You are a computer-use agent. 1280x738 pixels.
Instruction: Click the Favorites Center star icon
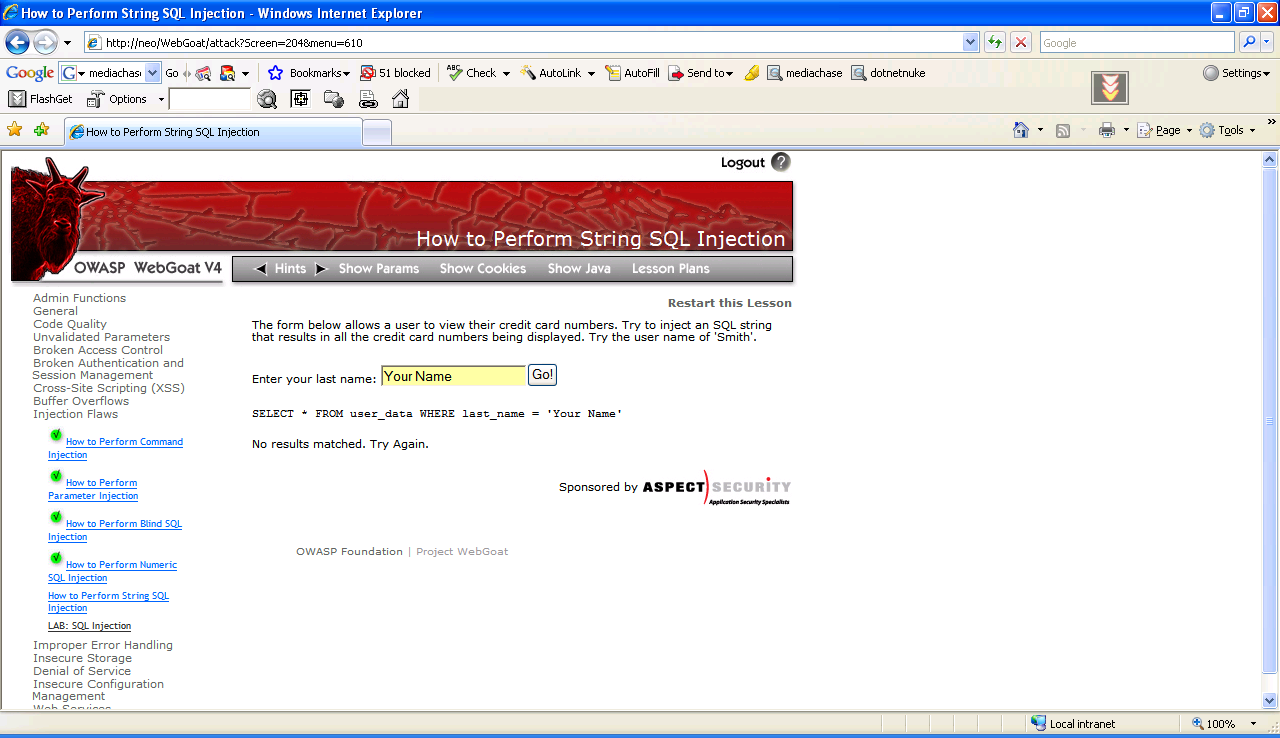14,130
